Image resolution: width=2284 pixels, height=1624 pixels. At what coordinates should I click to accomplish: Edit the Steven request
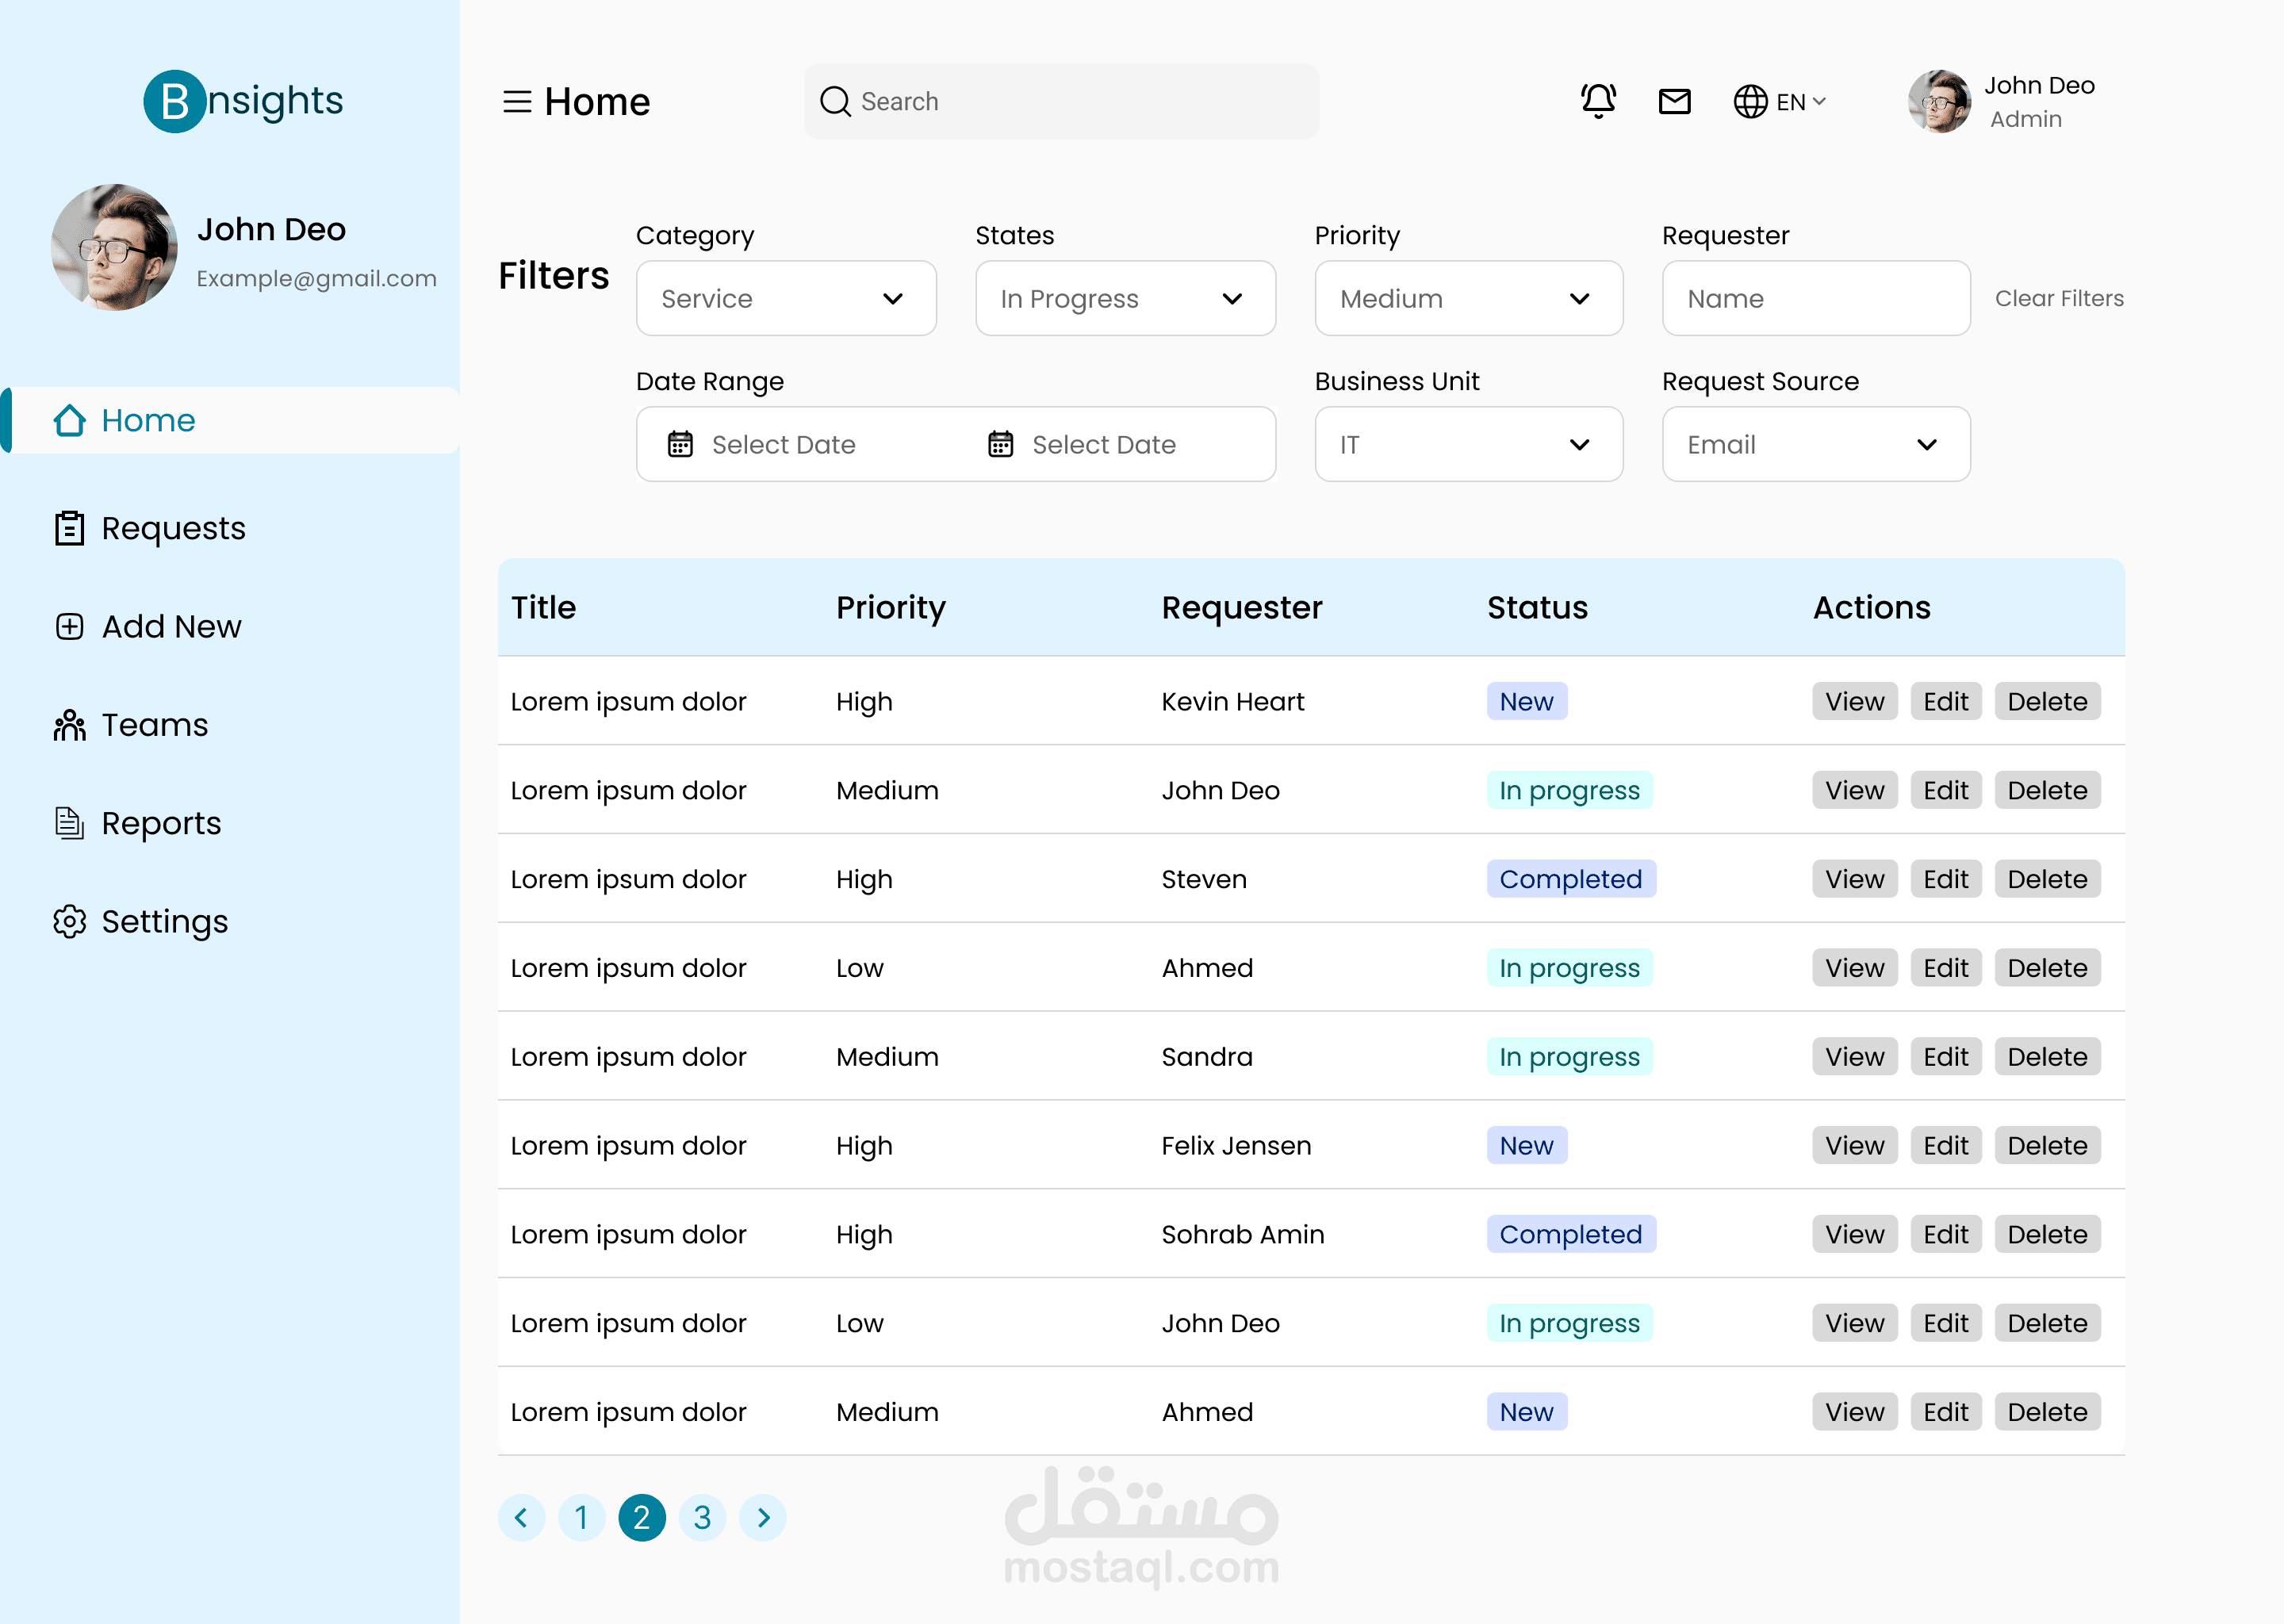coord(1945,879)
